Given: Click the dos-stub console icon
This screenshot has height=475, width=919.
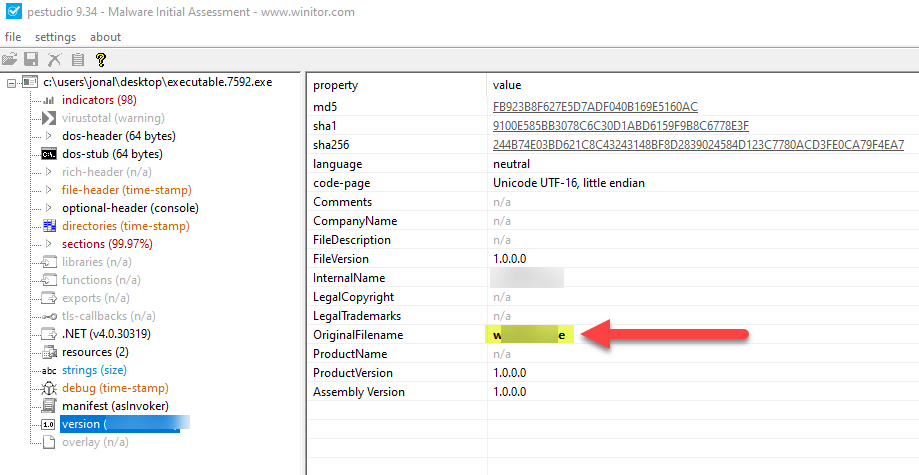Looking at the screenshot, I should [48, 154].
